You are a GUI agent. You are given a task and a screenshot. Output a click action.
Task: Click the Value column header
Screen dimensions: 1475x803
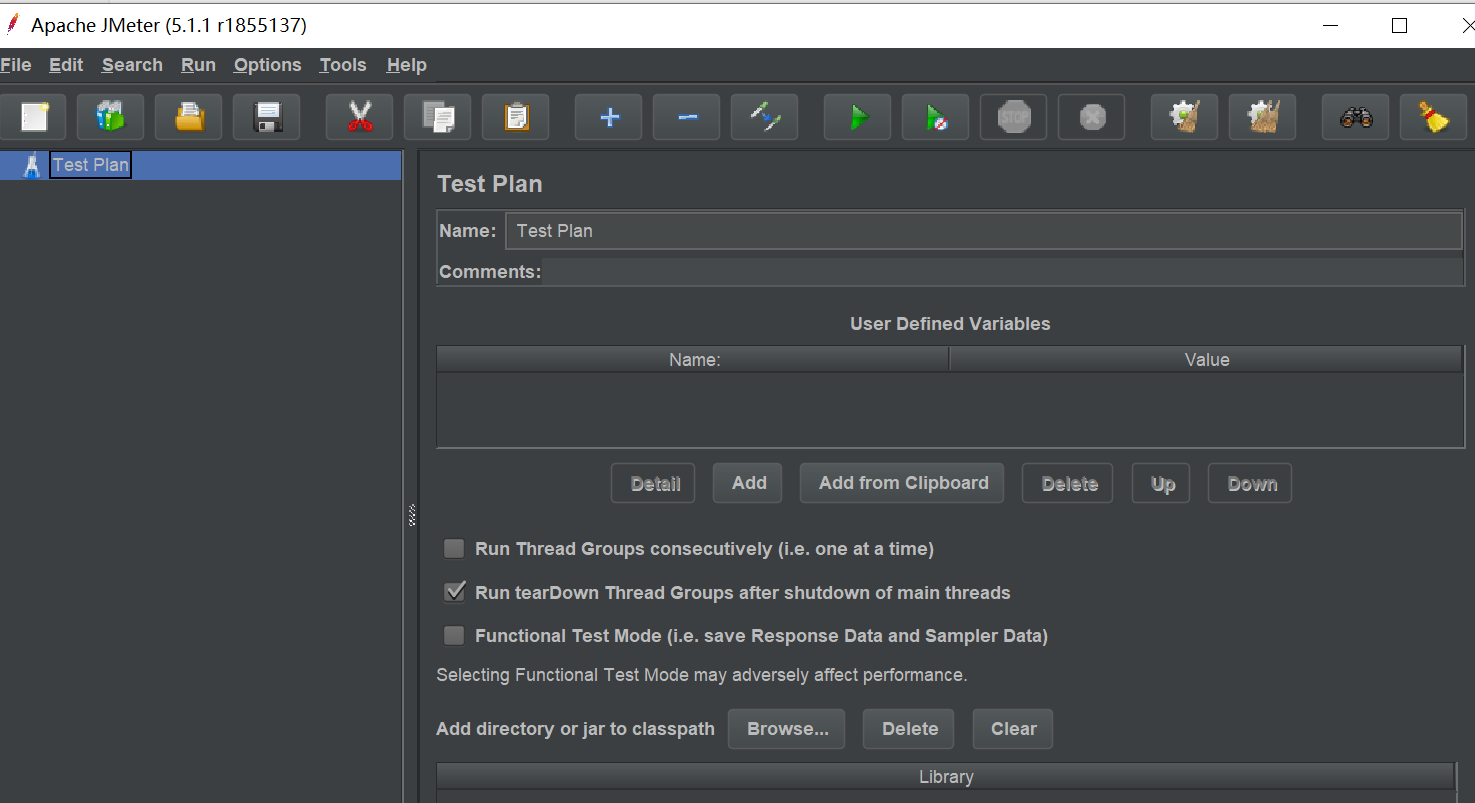coord(1206,360)
